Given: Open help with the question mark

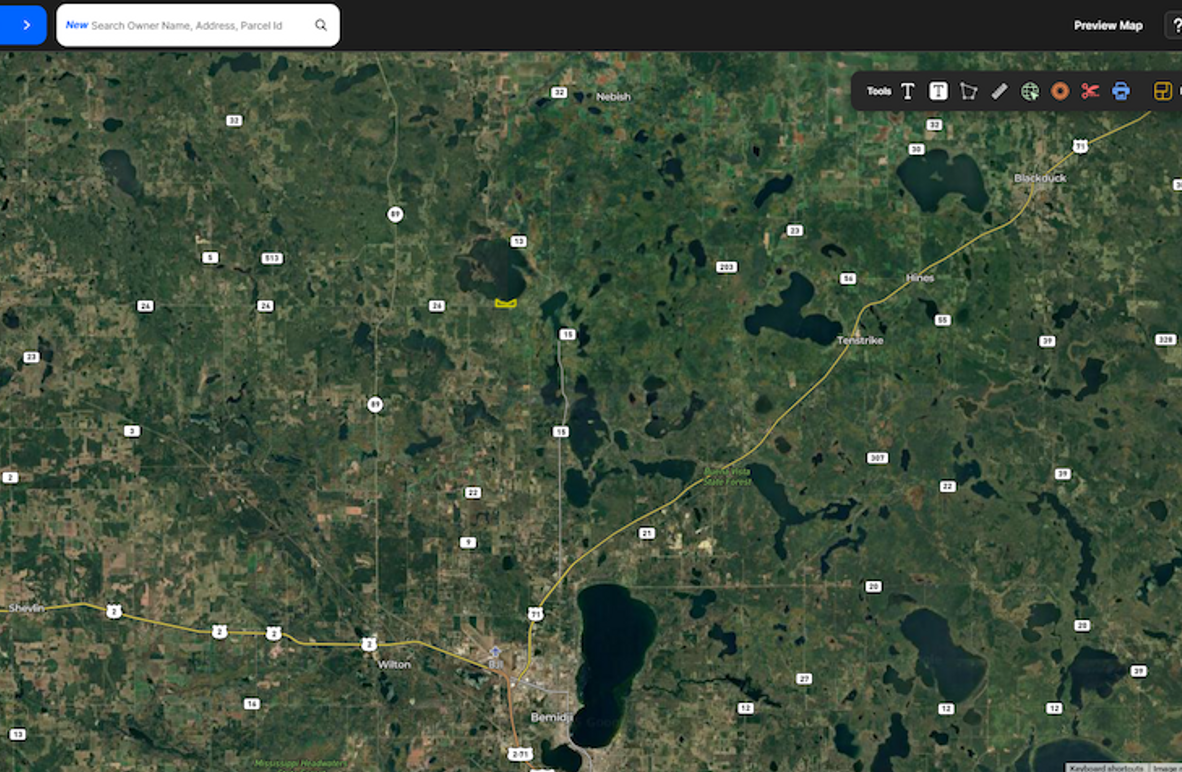Looking at the screenshot, I should [x=1174, y=25].
